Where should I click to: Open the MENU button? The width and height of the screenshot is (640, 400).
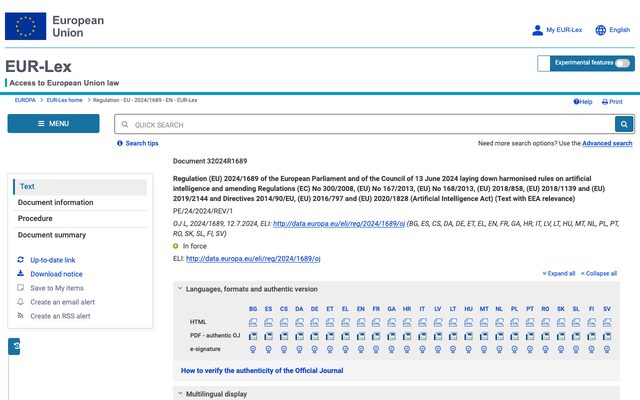click(53, 123)
